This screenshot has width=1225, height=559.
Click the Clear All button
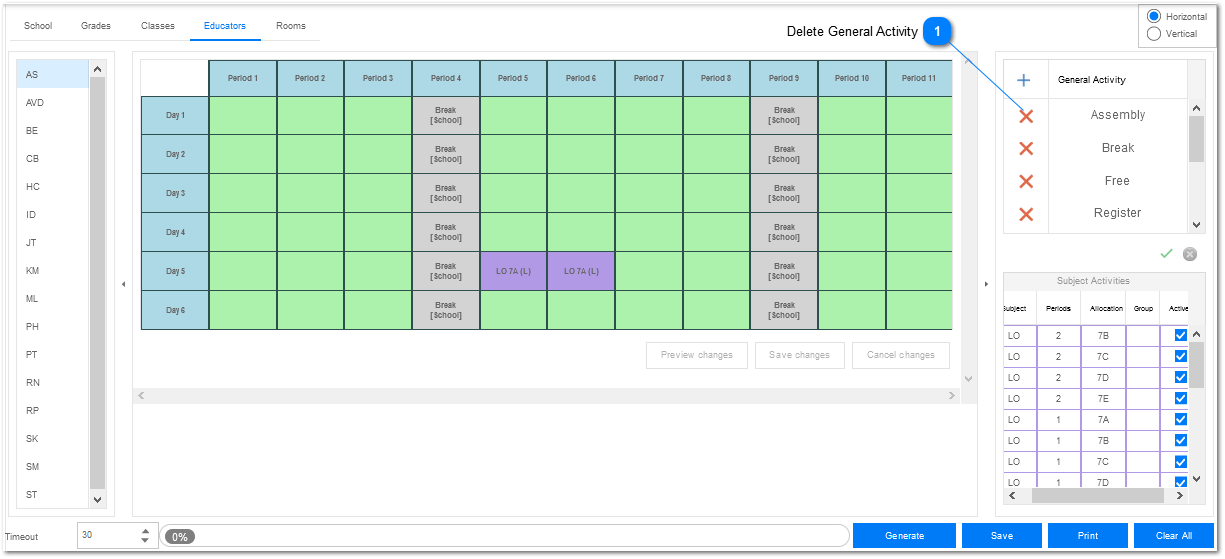click(1174, 536)
